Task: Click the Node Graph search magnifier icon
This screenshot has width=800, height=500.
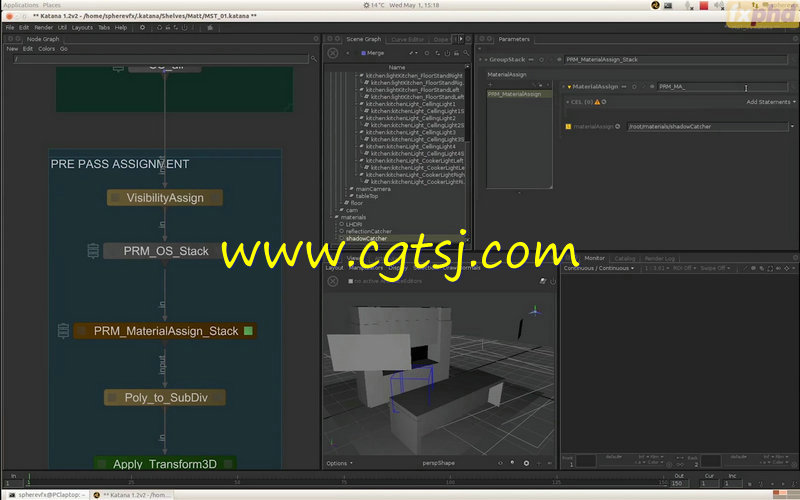Action: coord(314,59)
